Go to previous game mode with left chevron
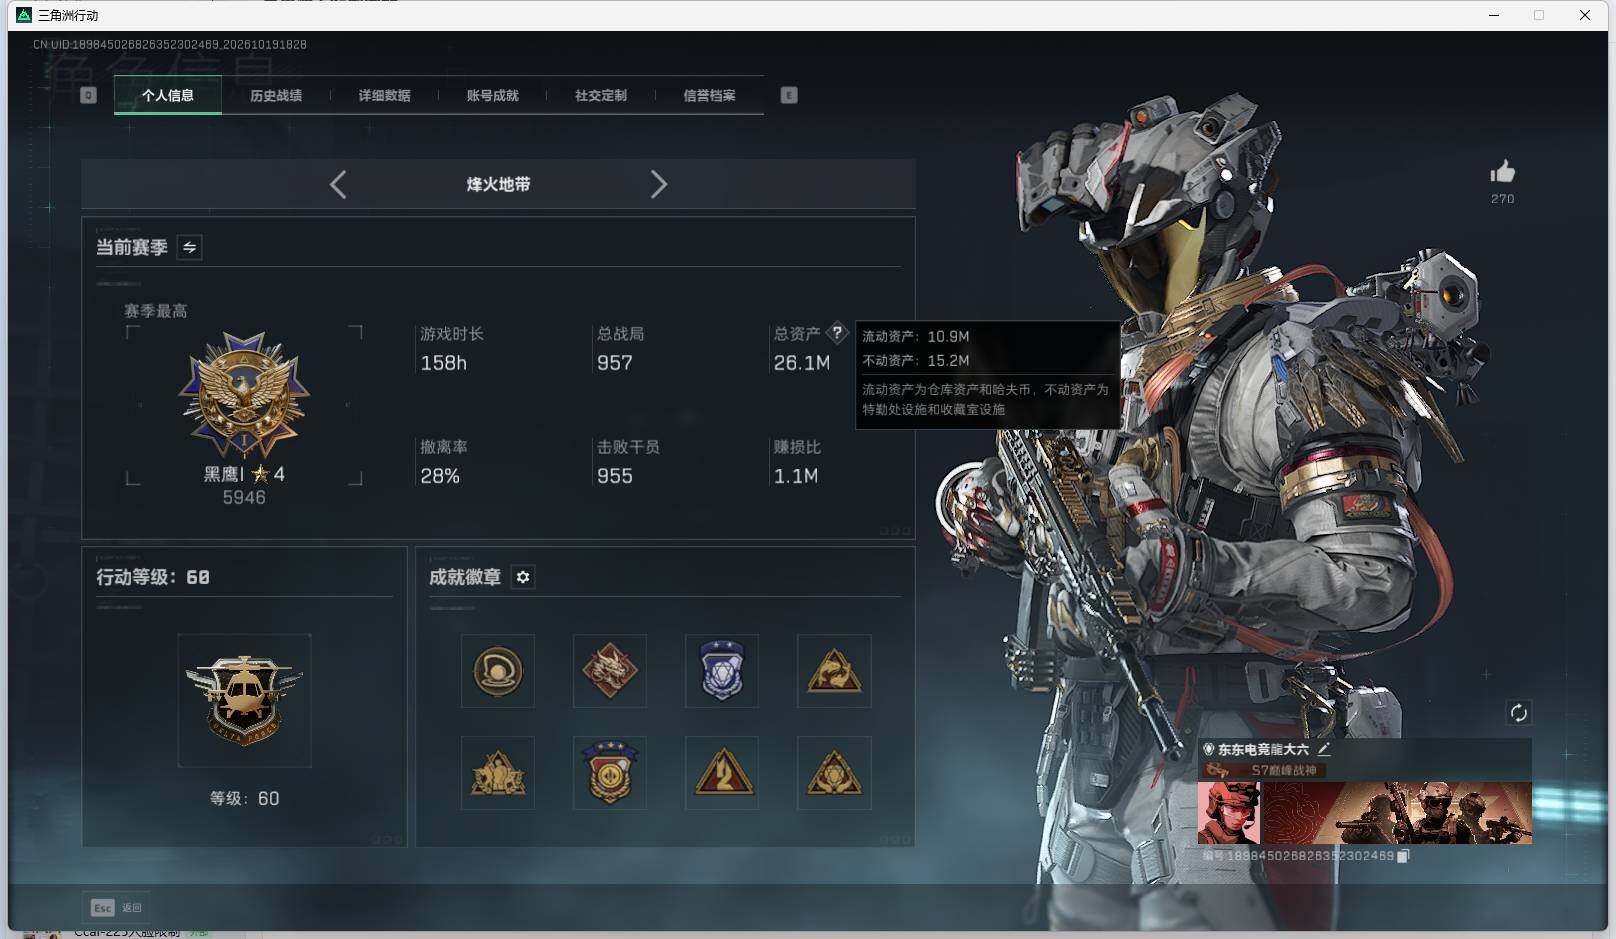This screenshot has width=1616, height=939. click(x=338, y=184)
